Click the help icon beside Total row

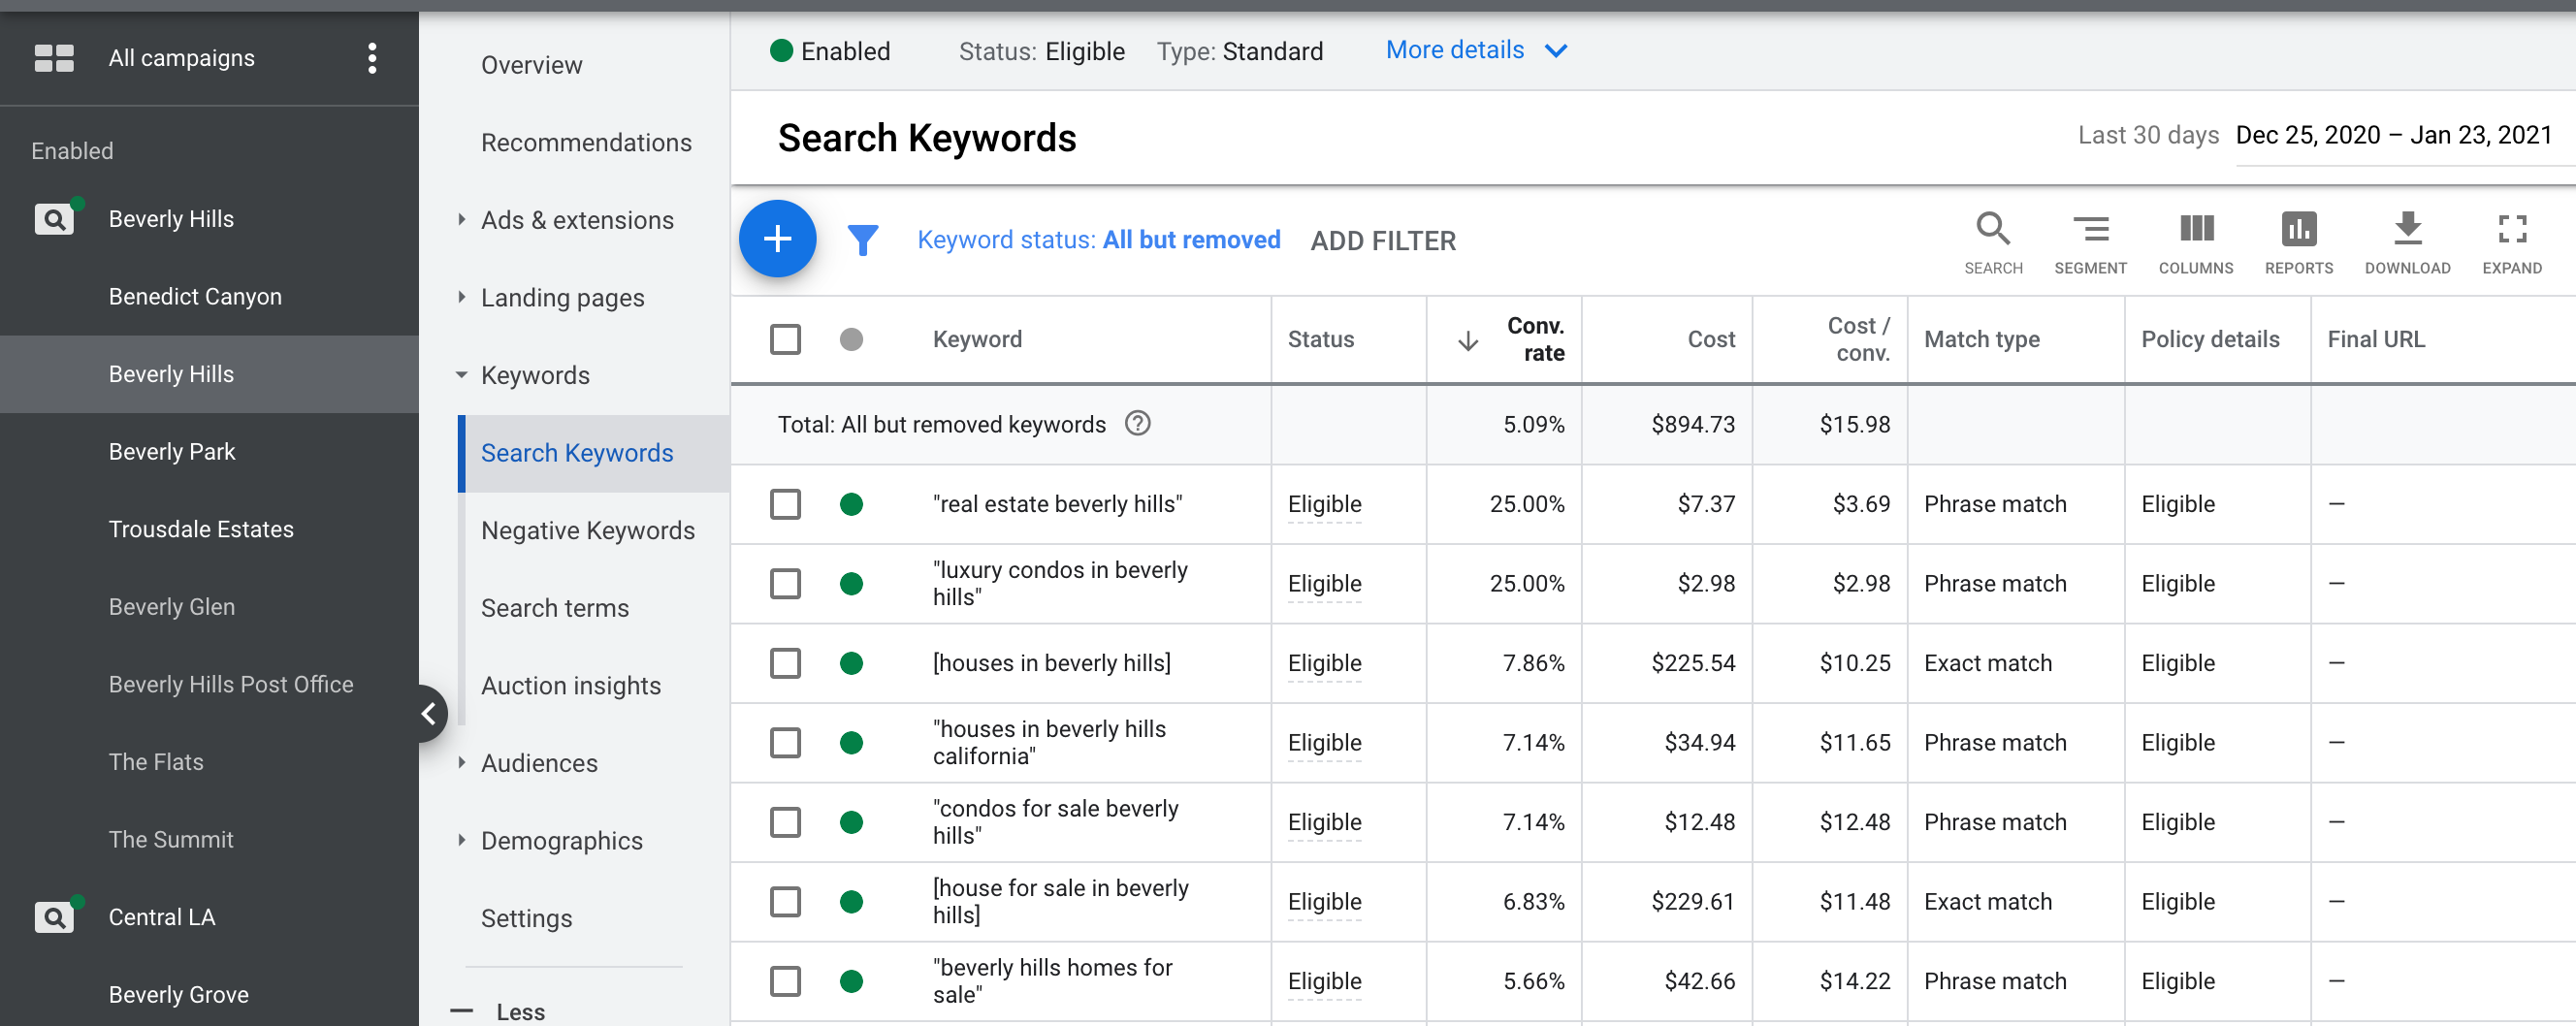(1137, 424)
